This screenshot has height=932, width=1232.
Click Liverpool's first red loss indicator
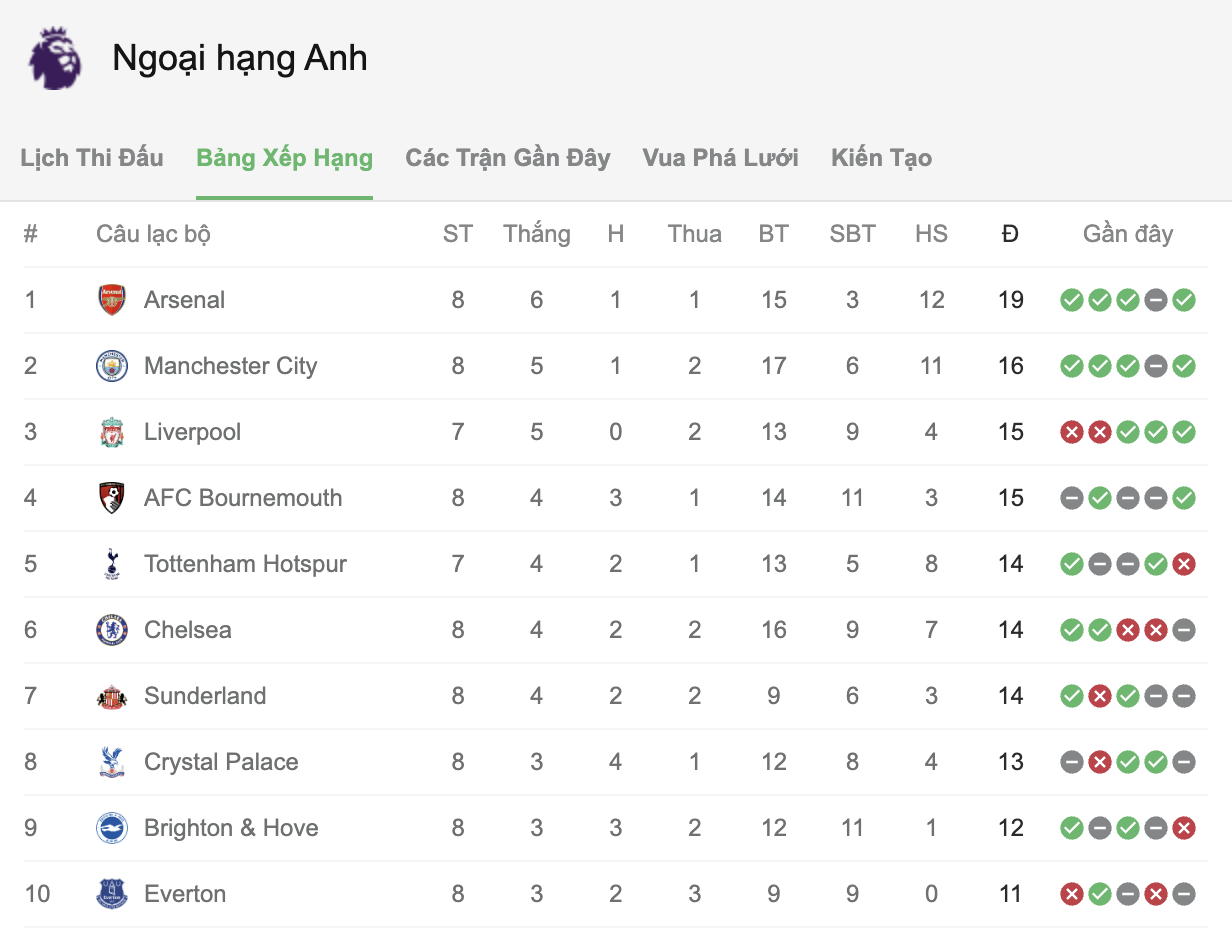[x=1072, y=432]
